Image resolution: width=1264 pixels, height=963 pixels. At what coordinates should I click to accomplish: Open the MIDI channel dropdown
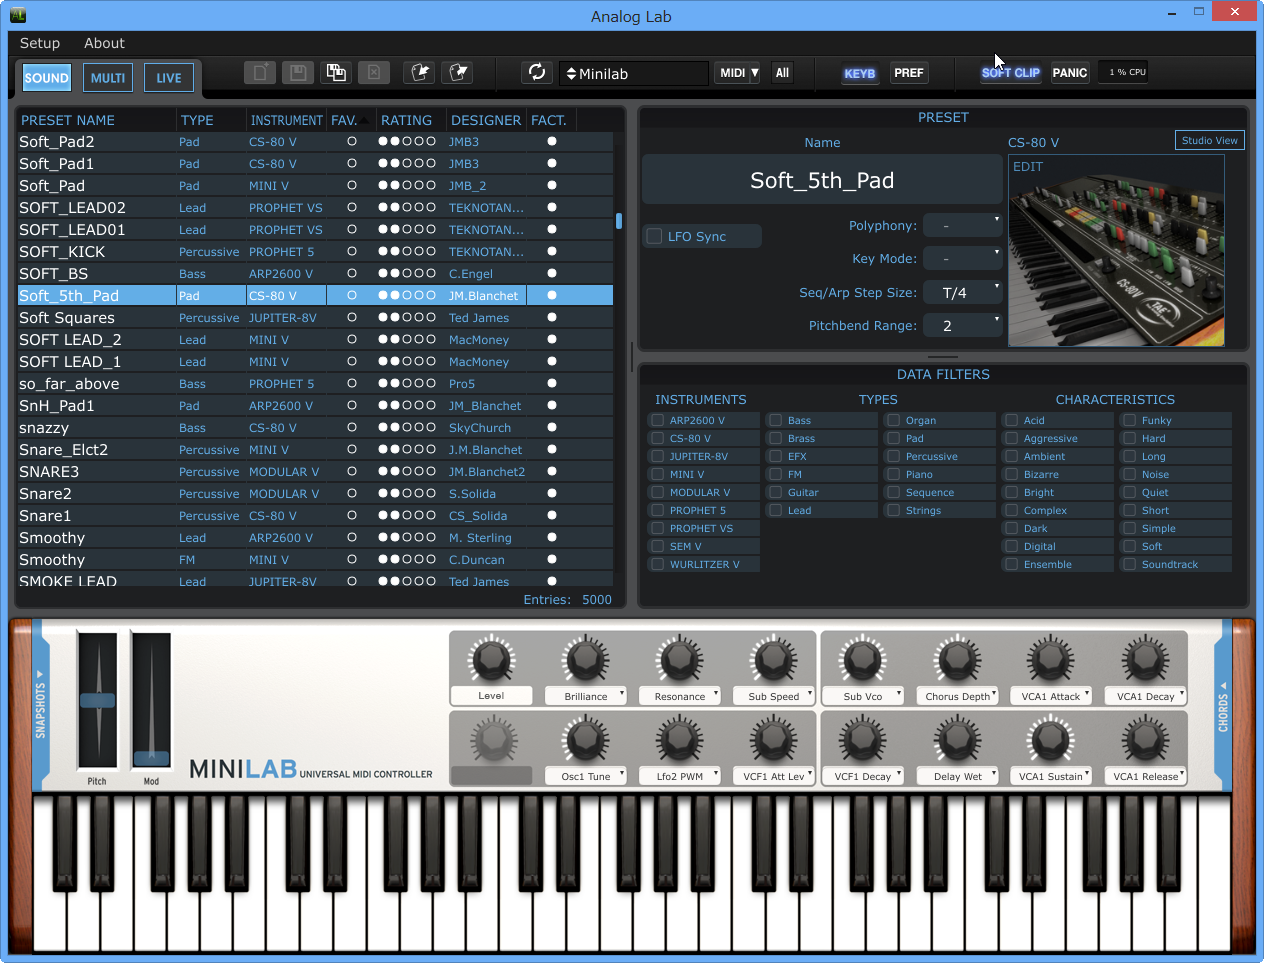click(739, 73)
